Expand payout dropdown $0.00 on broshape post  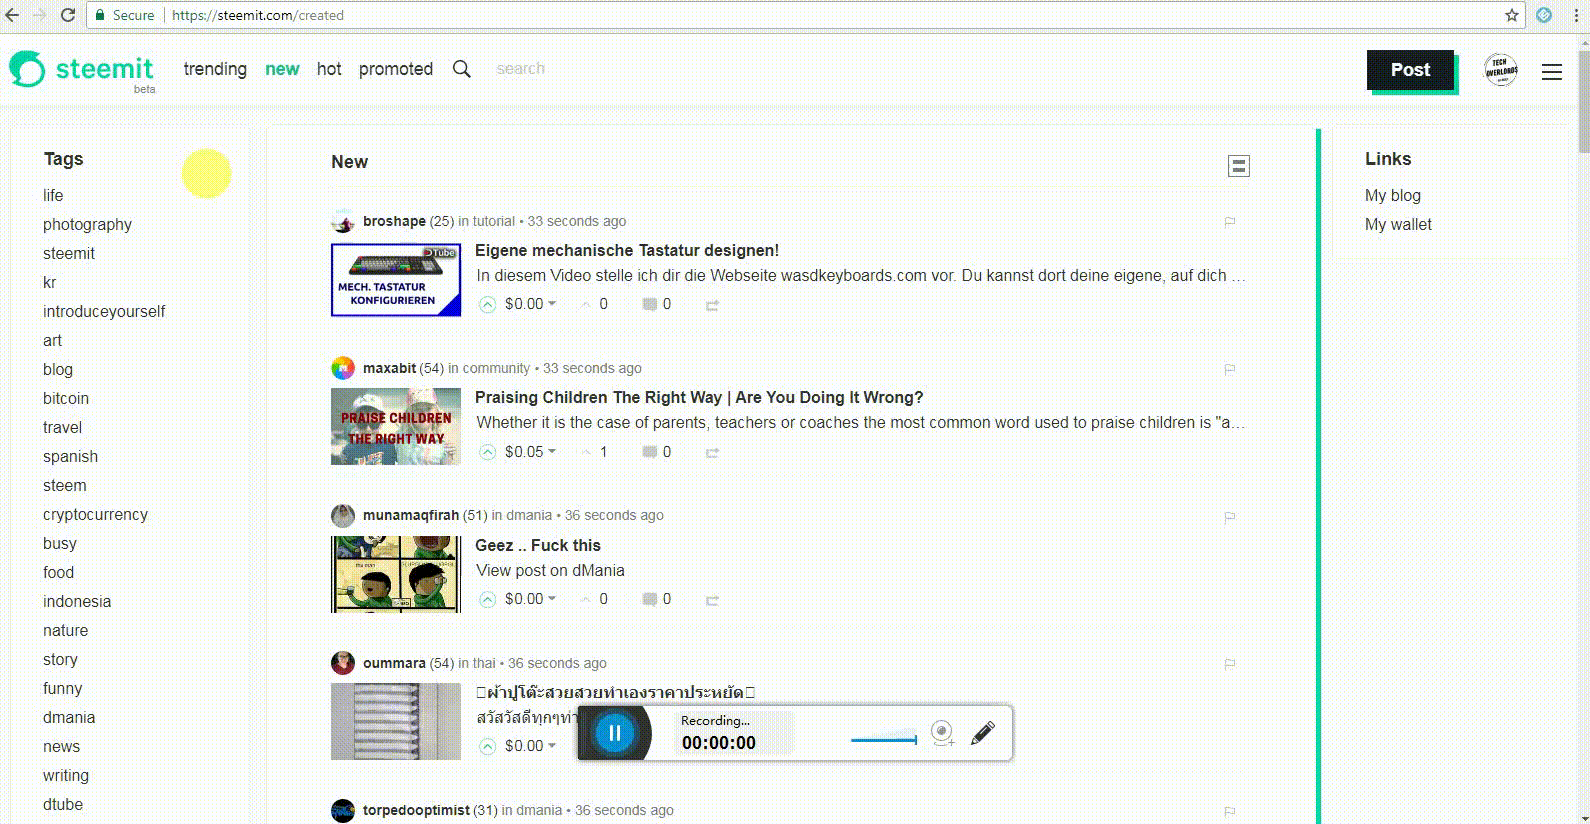point(531,304)
